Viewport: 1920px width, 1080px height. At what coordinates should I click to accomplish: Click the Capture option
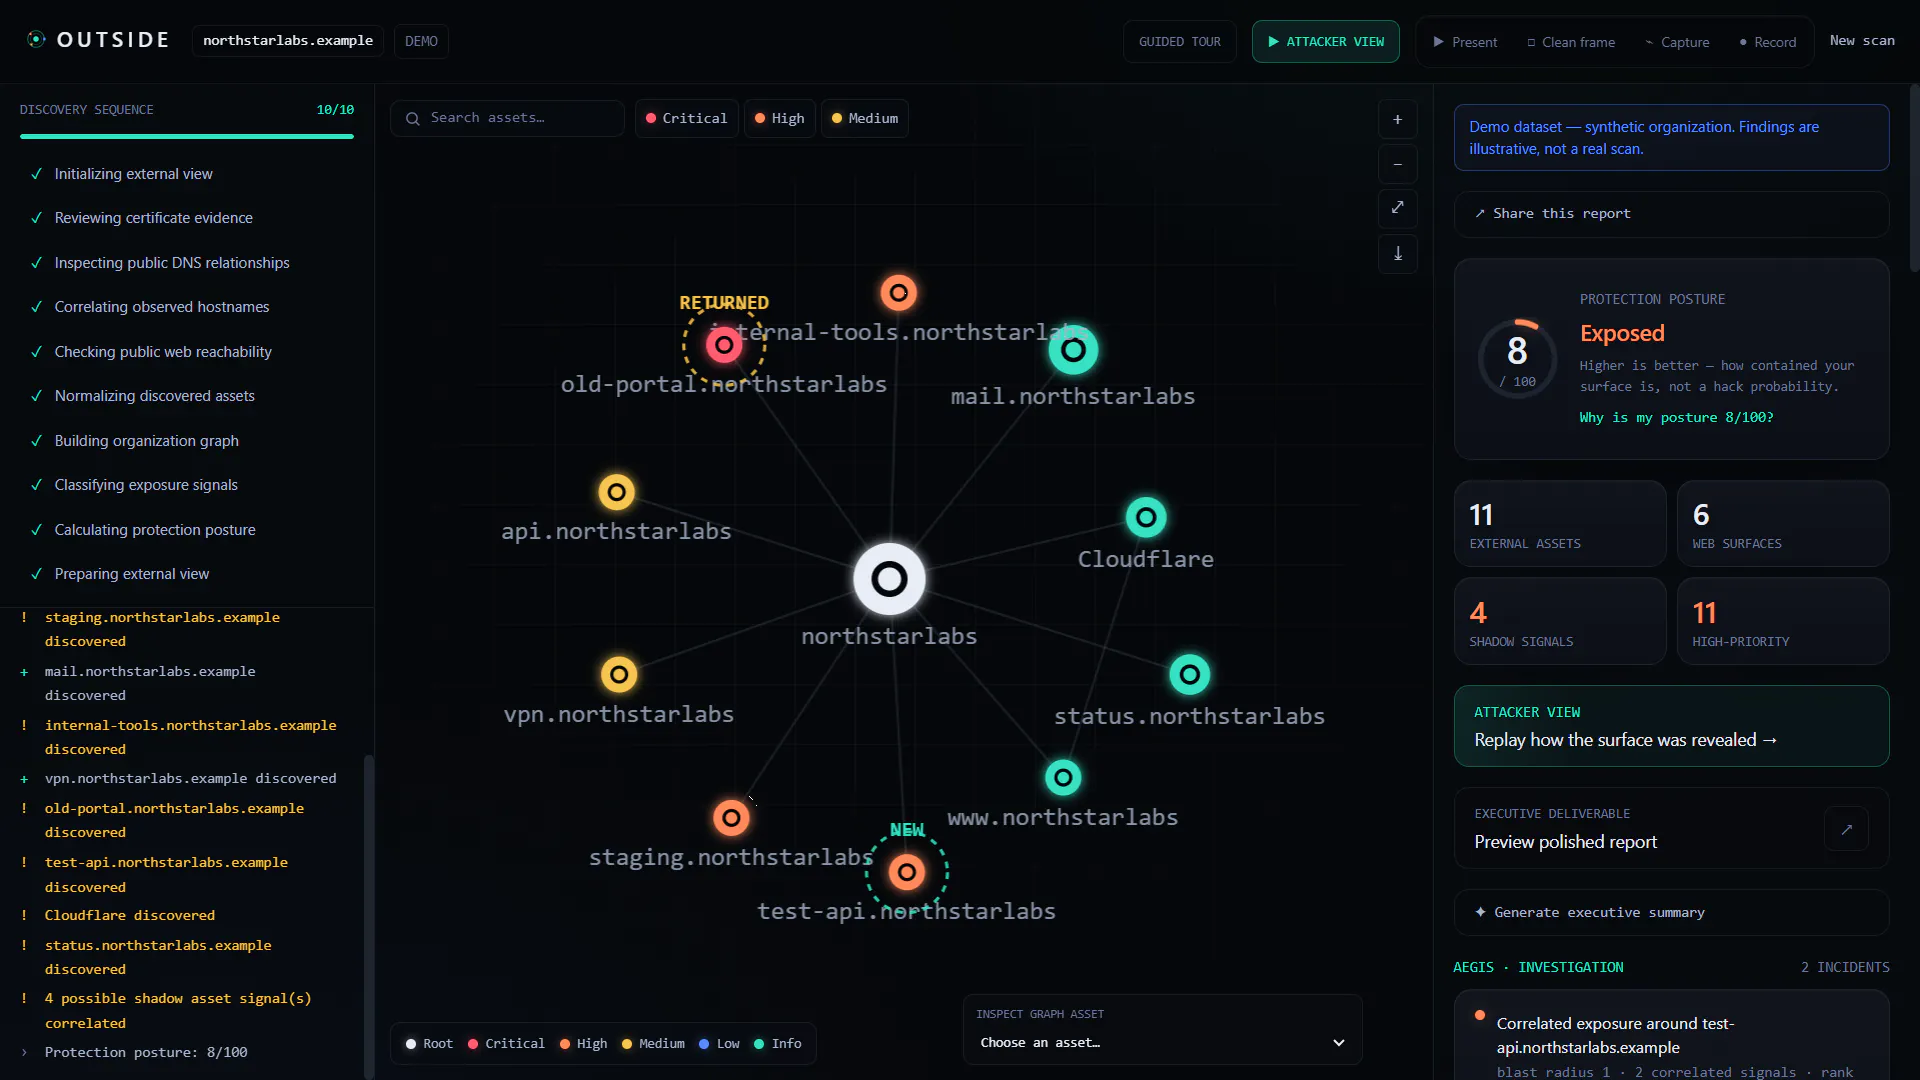(x=1677, y=42)
